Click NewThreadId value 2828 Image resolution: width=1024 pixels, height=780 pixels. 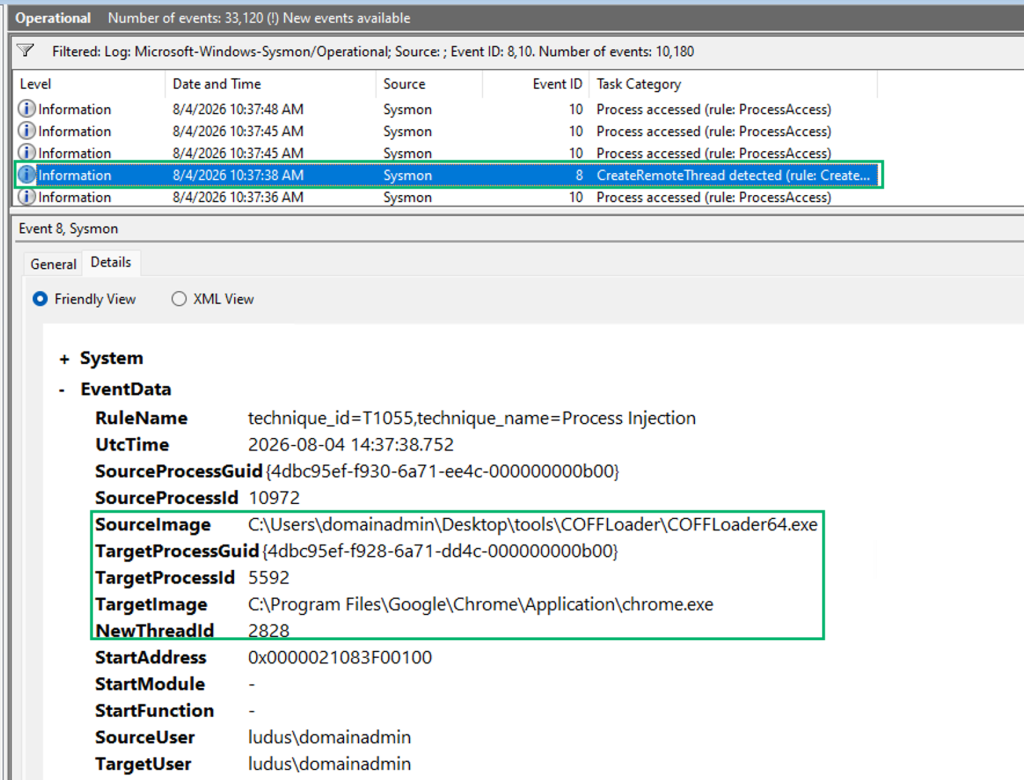268,630
